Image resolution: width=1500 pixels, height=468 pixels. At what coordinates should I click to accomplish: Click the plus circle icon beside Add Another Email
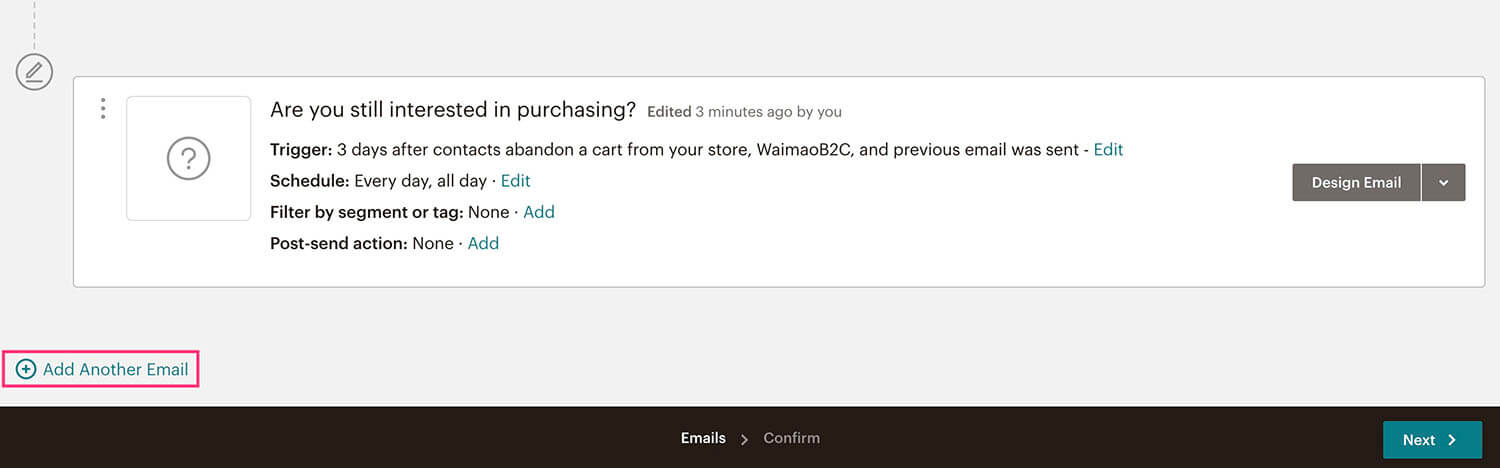coord(26,369)
